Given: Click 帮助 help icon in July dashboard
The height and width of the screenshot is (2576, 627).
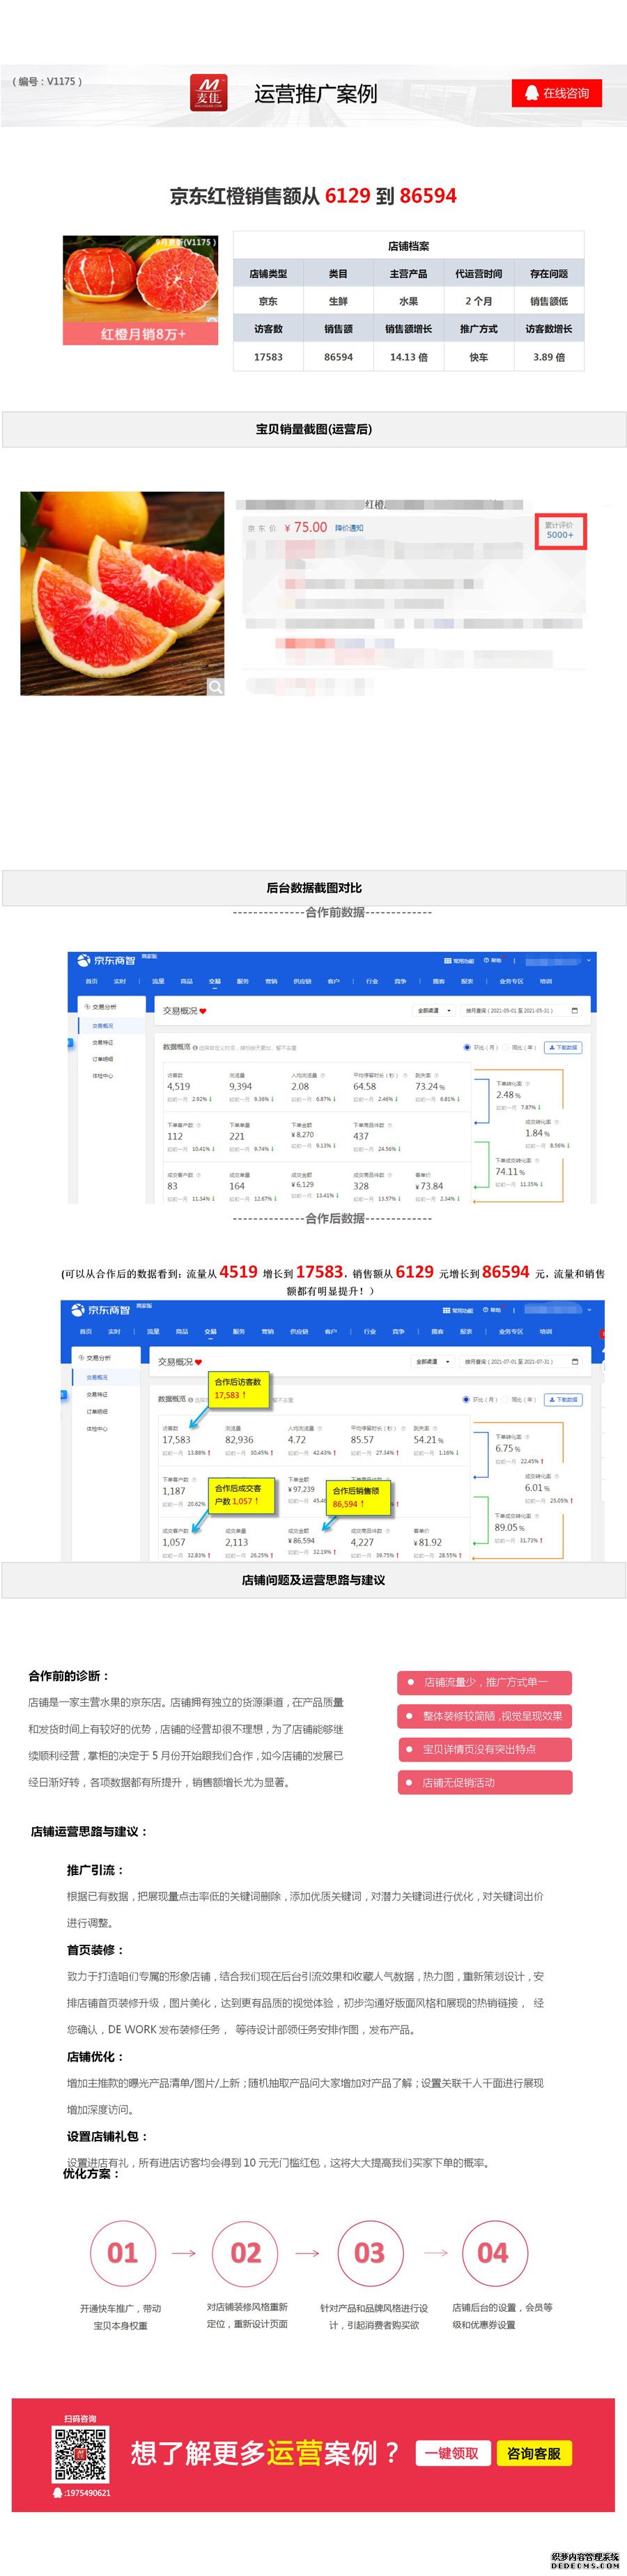Looking at the screenshot, I should coord(485,1309).
